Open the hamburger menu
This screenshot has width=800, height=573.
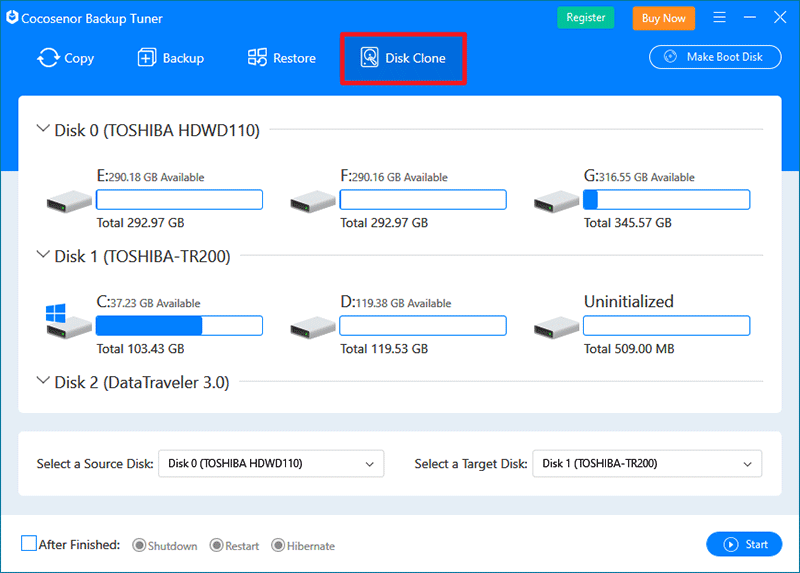pyautogui.click(x=719, y=17)
